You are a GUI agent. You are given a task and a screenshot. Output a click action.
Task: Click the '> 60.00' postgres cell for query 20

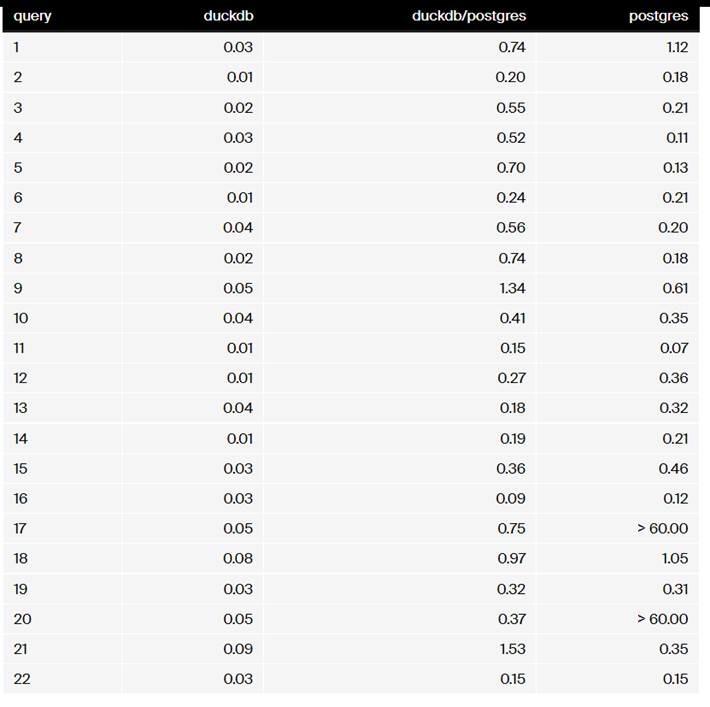[662, 619]
